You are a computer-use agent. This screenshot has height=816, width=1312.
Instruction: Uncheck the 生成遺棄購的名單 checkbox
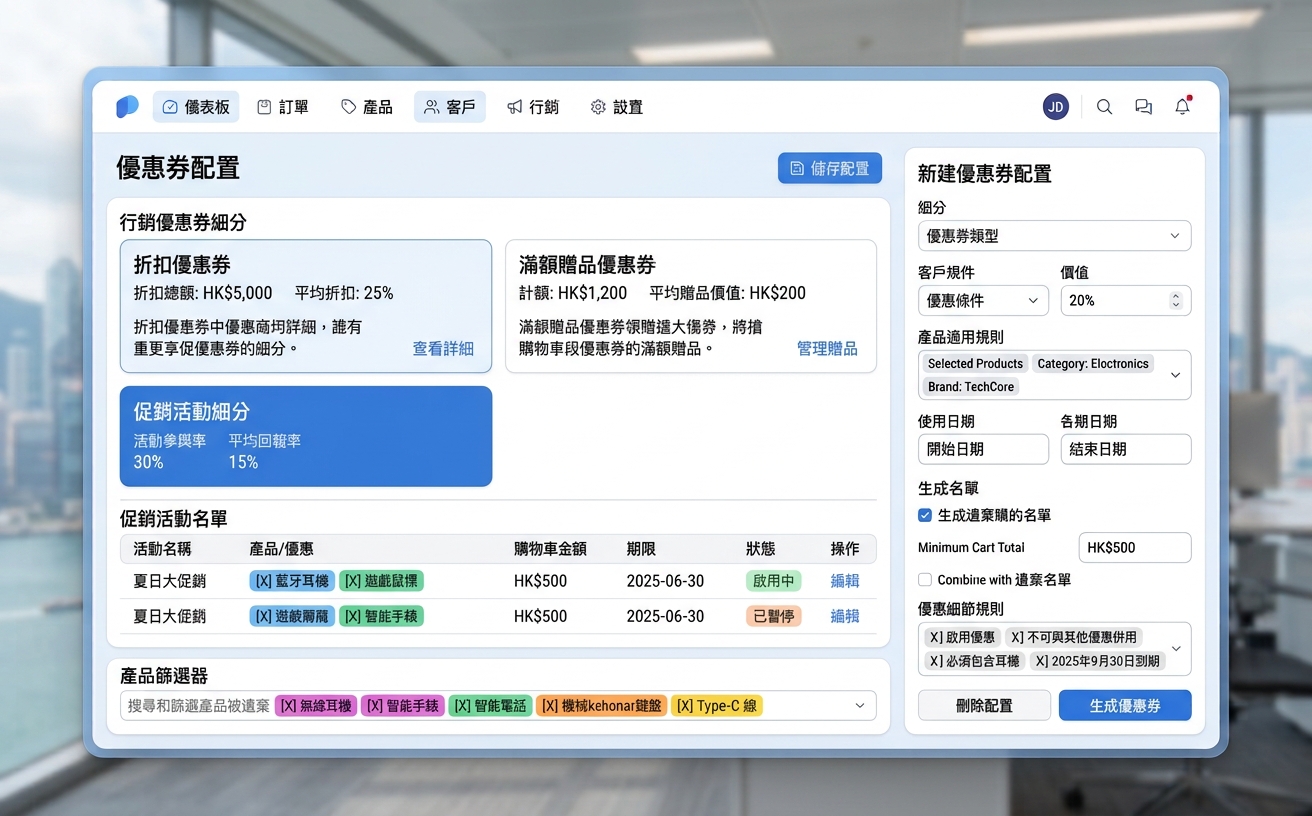coord(925,515)
